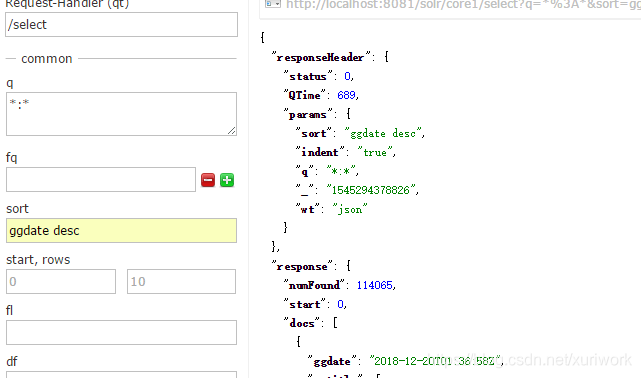Click the ggdate value 2018-12-20T01:36:58Z
This screenshot has width=641, height=378.
click(435, 361)
